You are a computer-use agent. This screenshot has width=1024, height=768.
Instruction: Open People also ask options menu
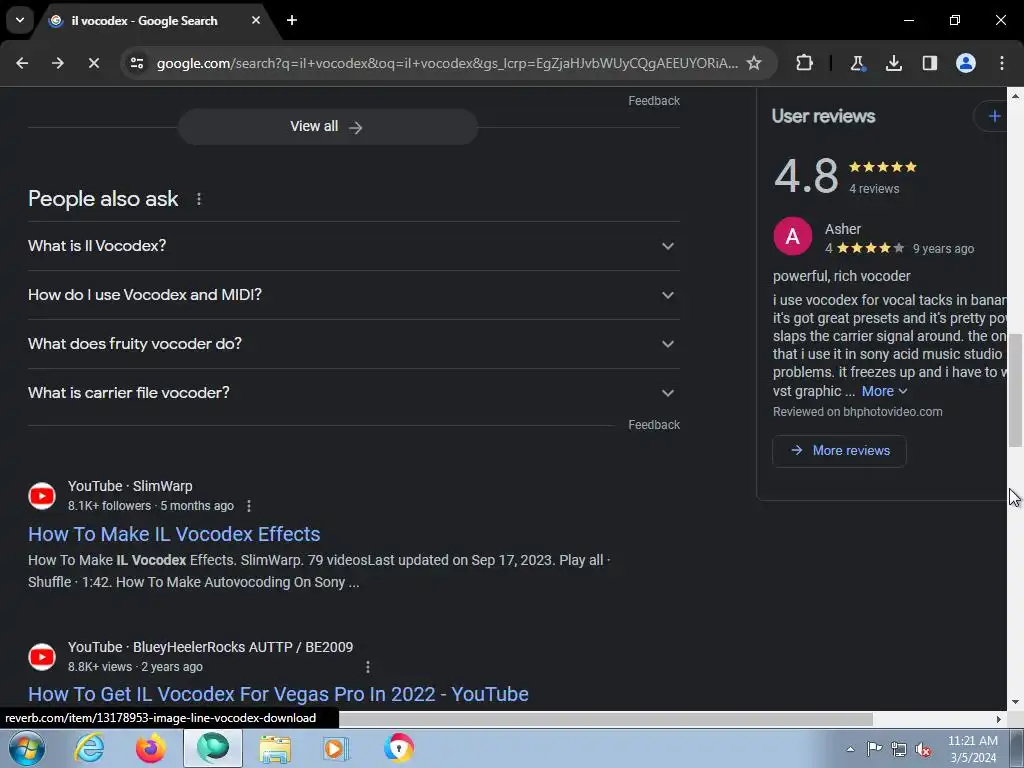click(199, 199)
